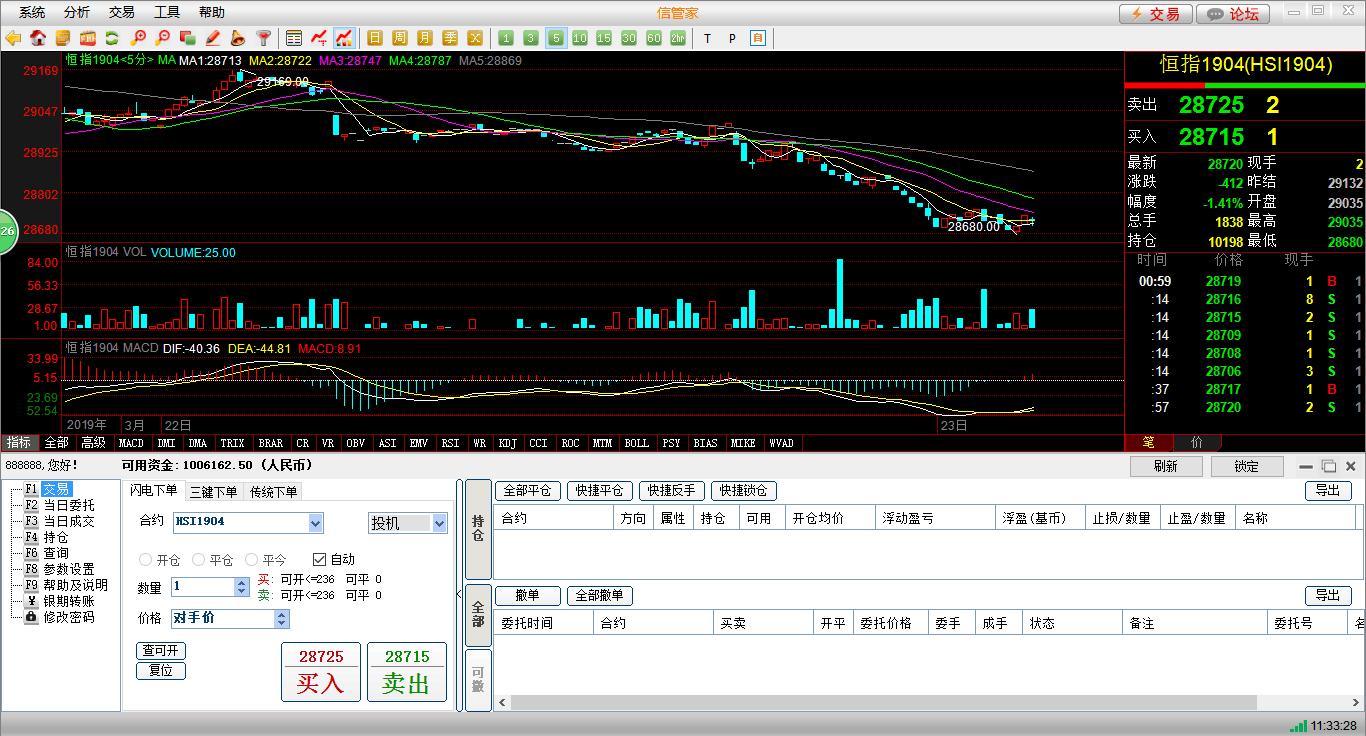The image size is (1366, 736).
Task: Click the 查可开 button
Action: tap(161, 651)
